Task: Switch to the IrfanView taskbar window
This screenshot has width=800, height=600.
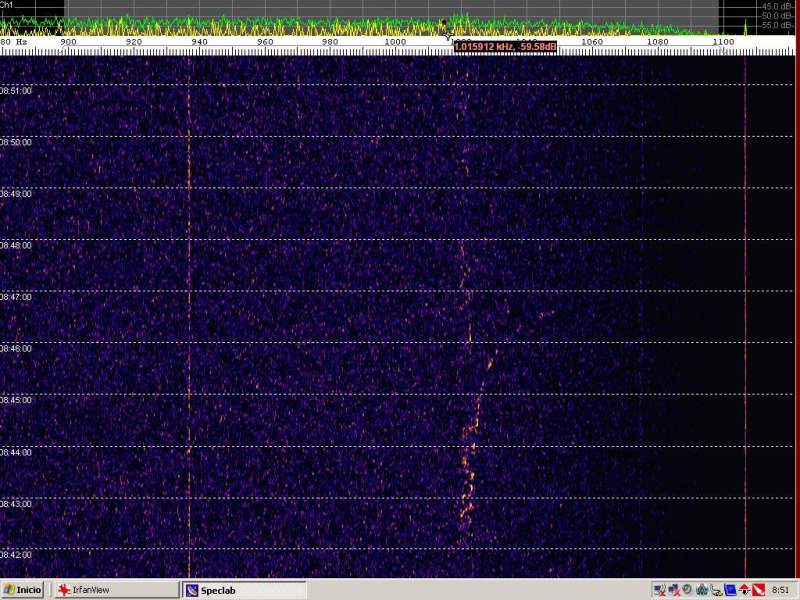Action: click(115, 590)
